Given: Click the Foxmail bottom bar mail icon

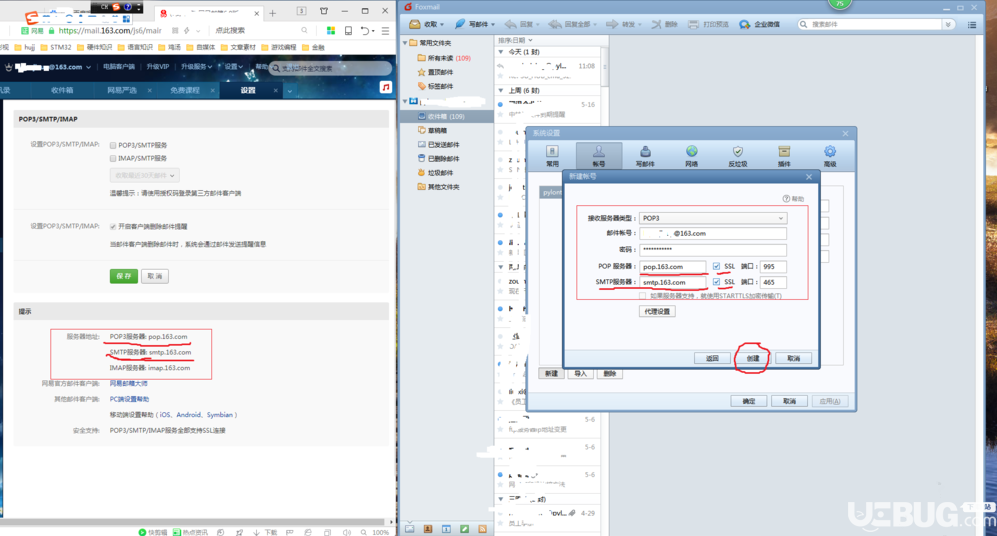Looking at the screenshot, I should pos(409,529).
